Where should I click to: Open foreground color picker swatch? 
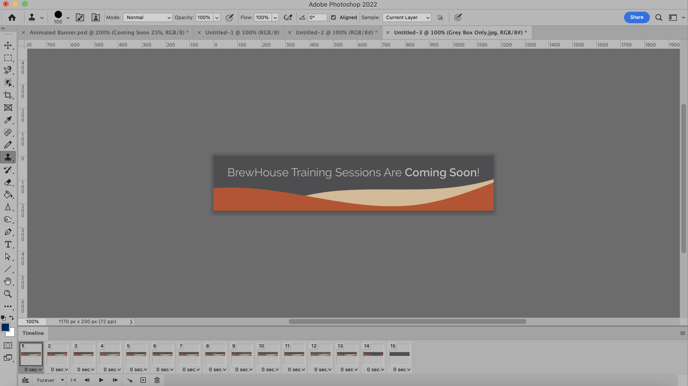pos(5,327)
